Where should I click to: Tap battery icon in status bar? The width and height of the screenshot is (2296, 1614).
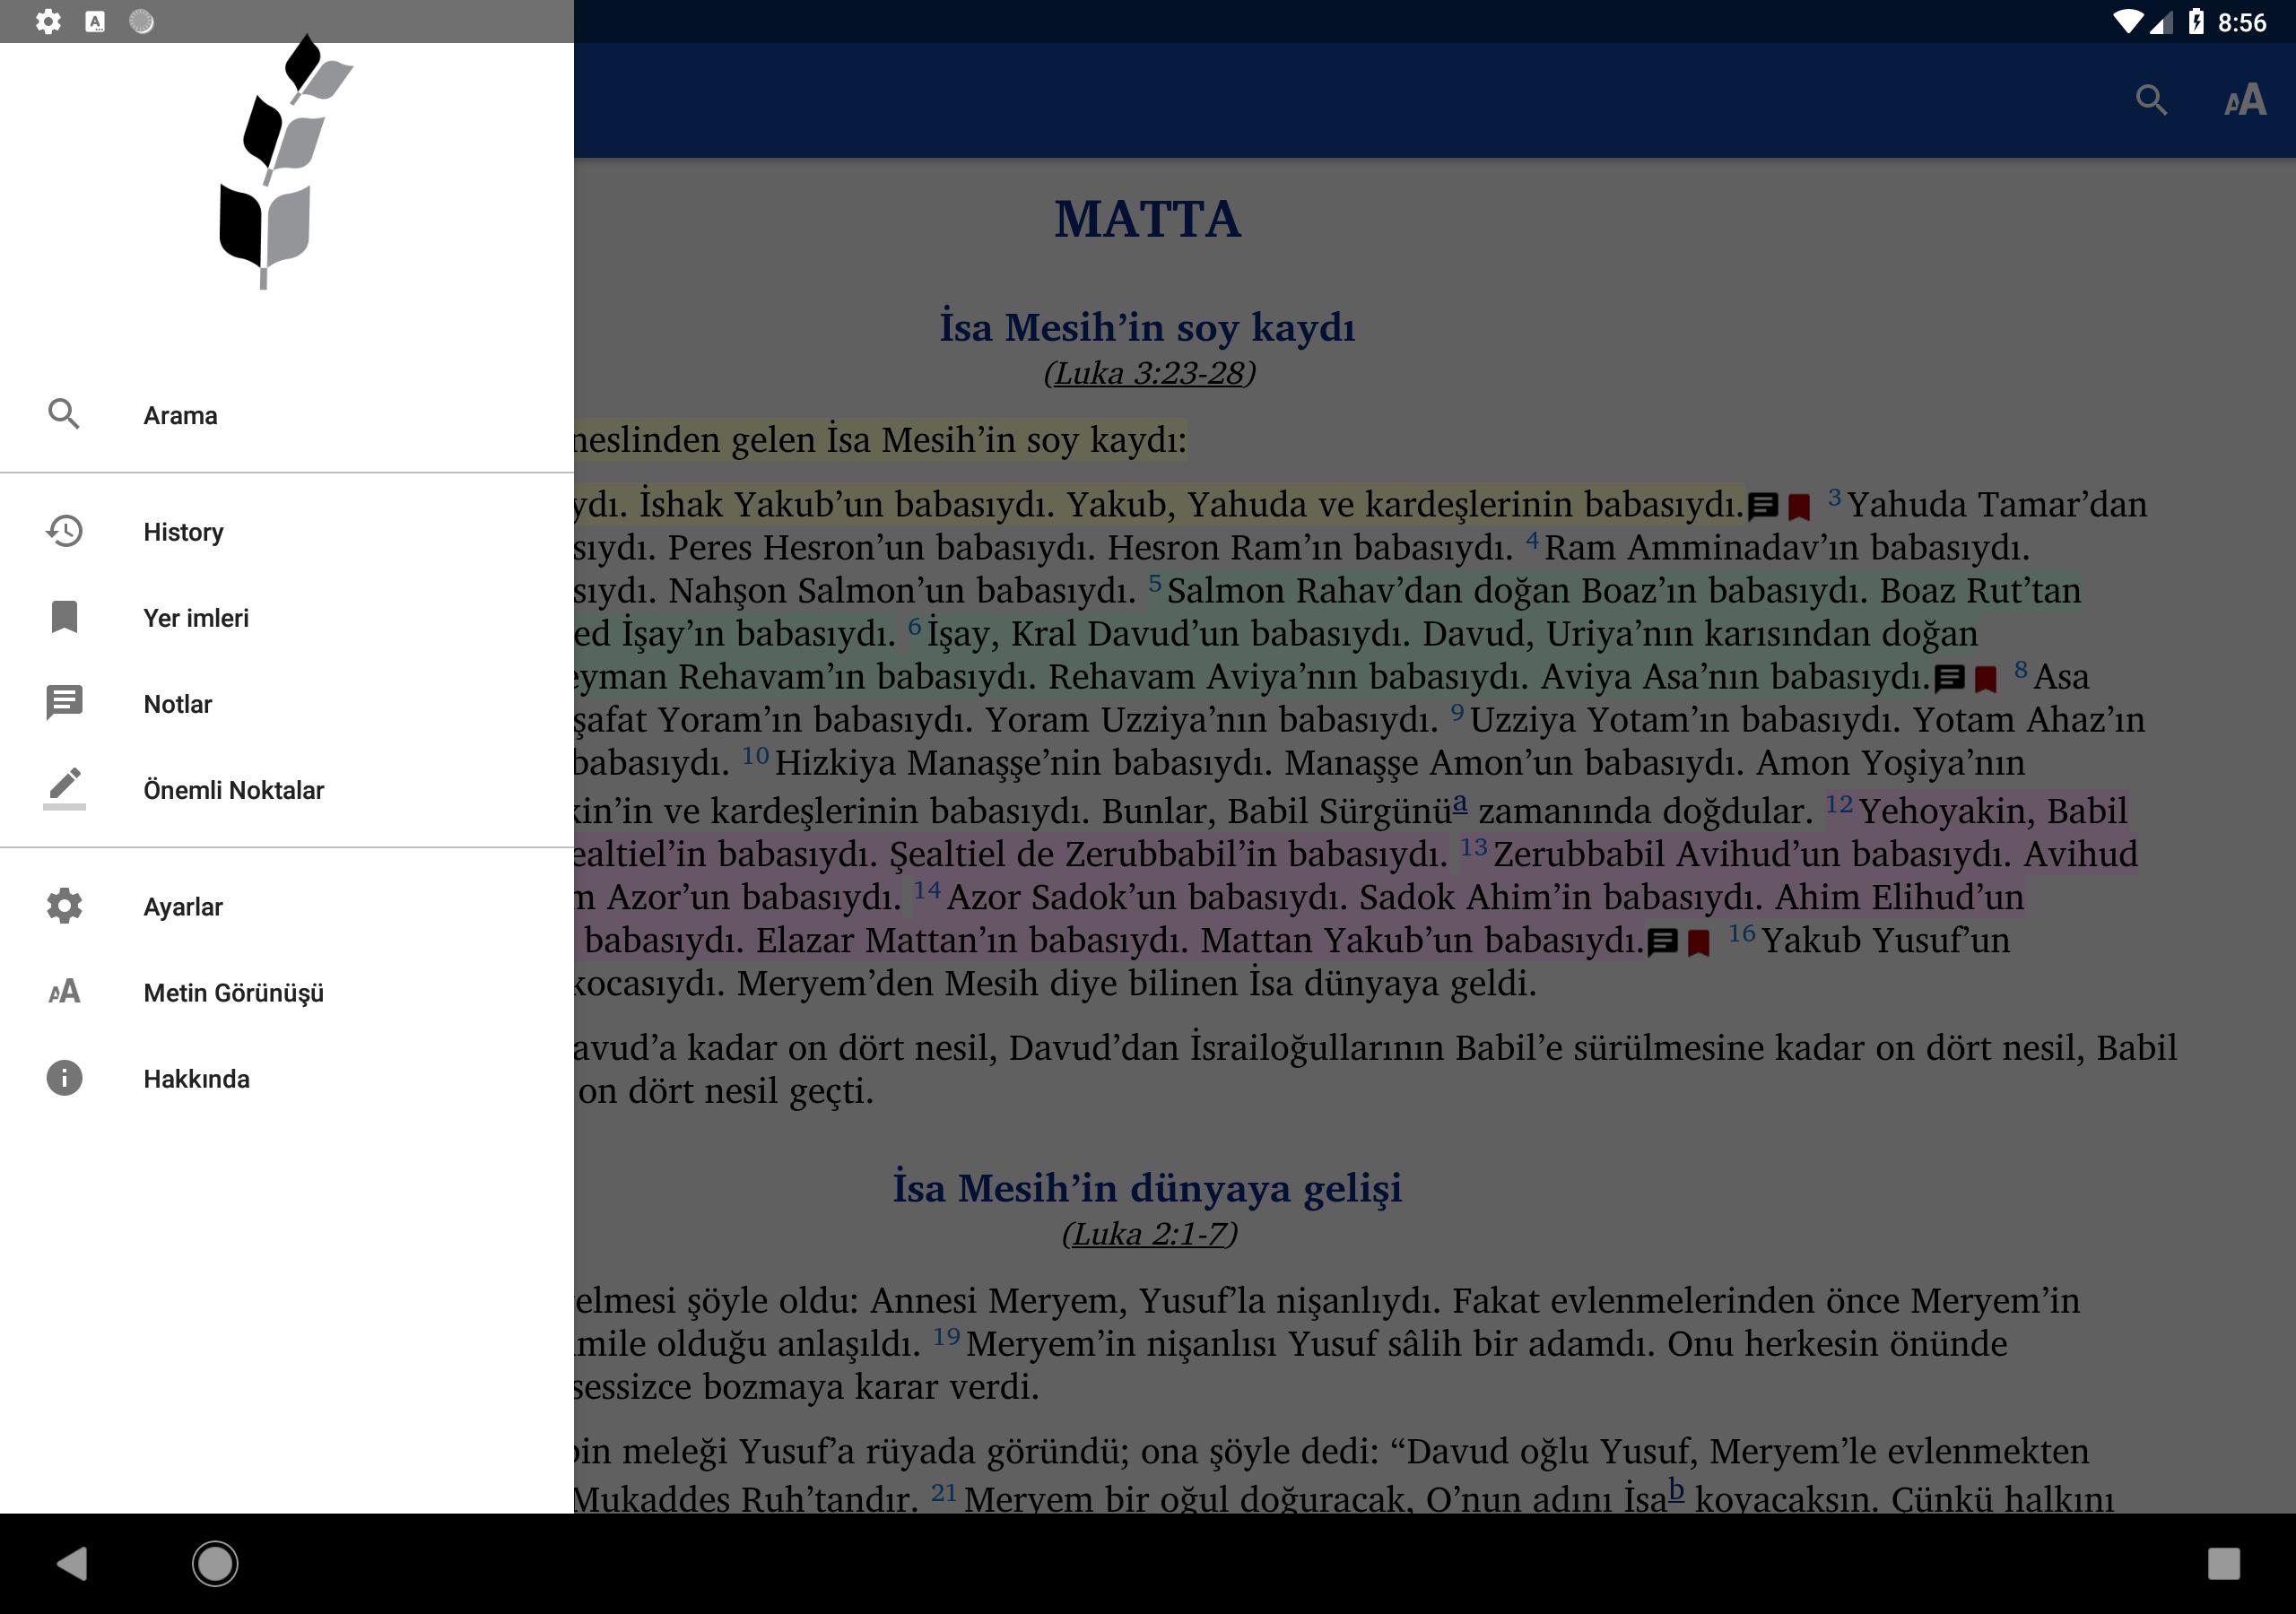click(x=2196, y=21)
